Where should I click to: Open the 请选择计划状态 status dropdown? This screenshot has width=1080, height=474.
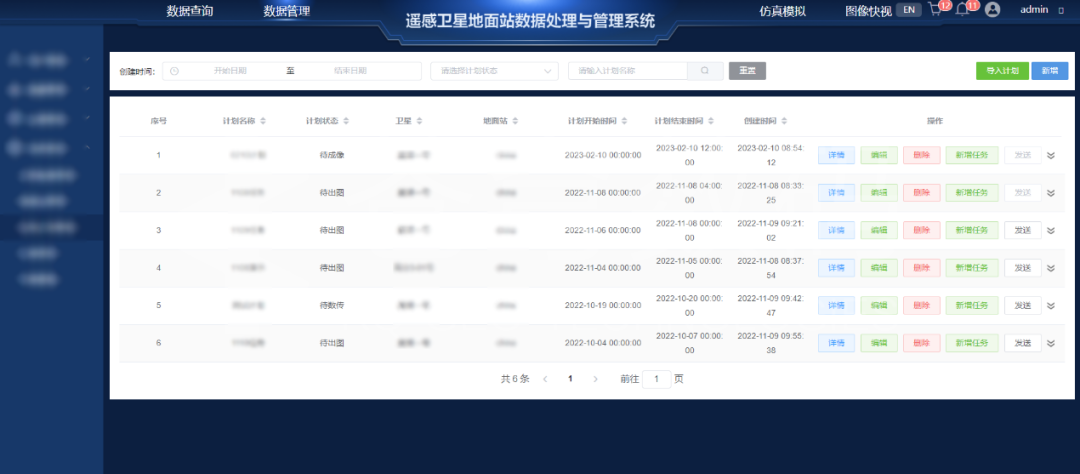494,71
